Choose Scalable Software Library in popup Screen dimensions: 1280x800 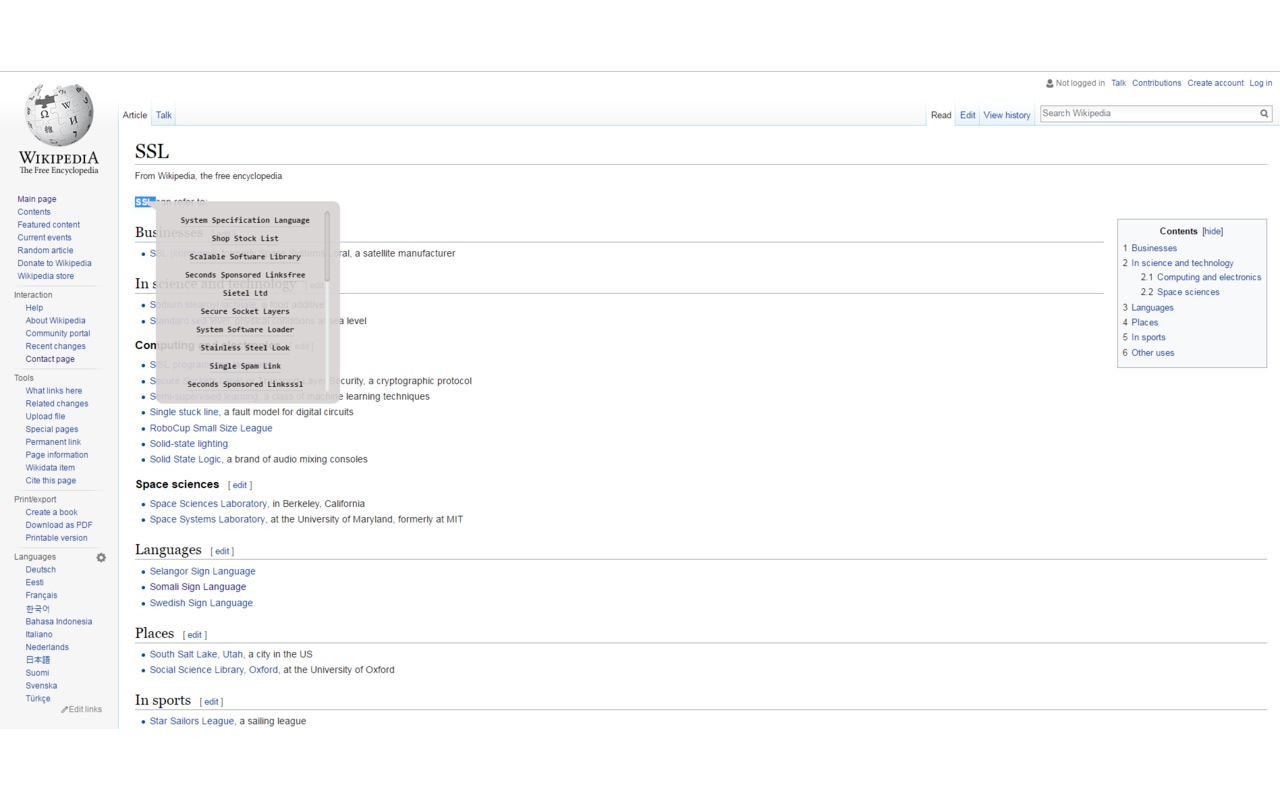pos(245,256)
